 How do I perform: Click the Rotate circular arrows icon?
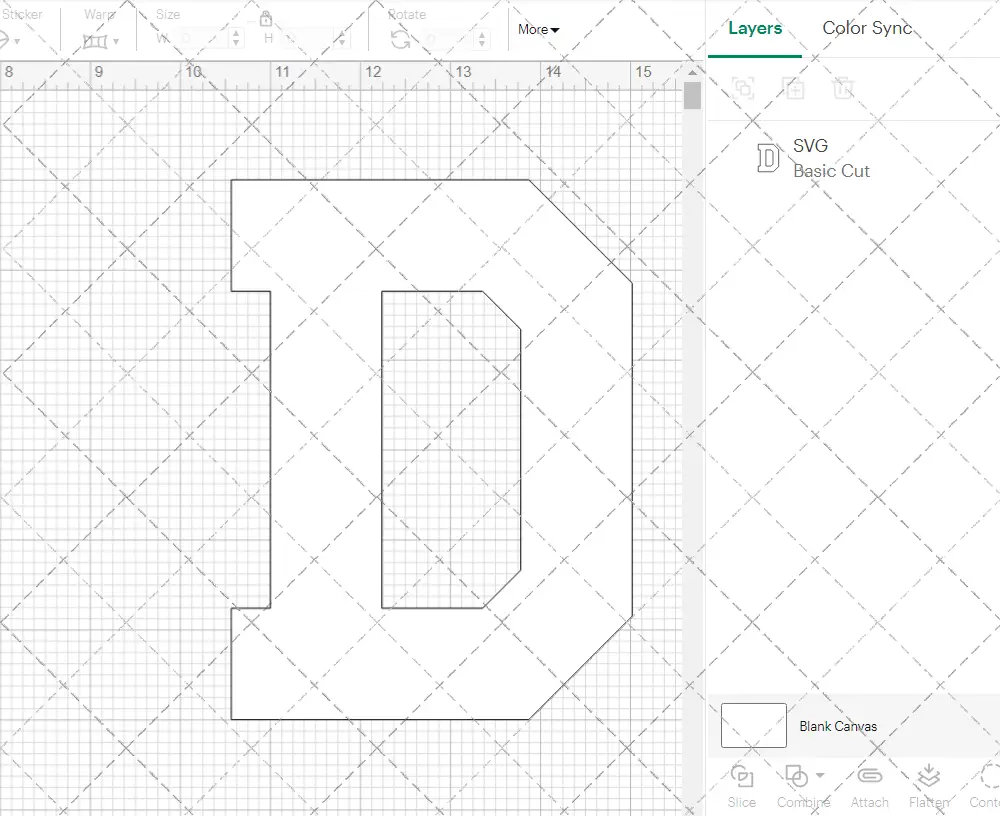[x=401, y=40]
